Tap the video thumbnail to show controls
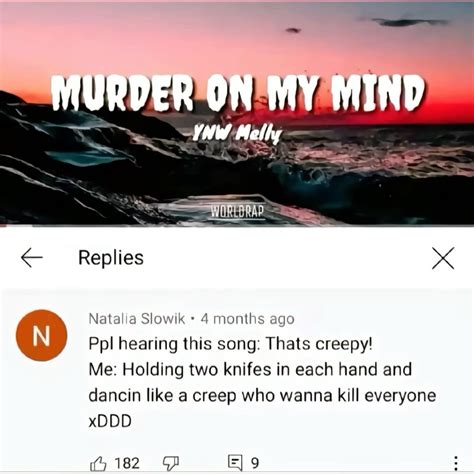This screenshot has width=474, height=474. click(x=237, y=113)
